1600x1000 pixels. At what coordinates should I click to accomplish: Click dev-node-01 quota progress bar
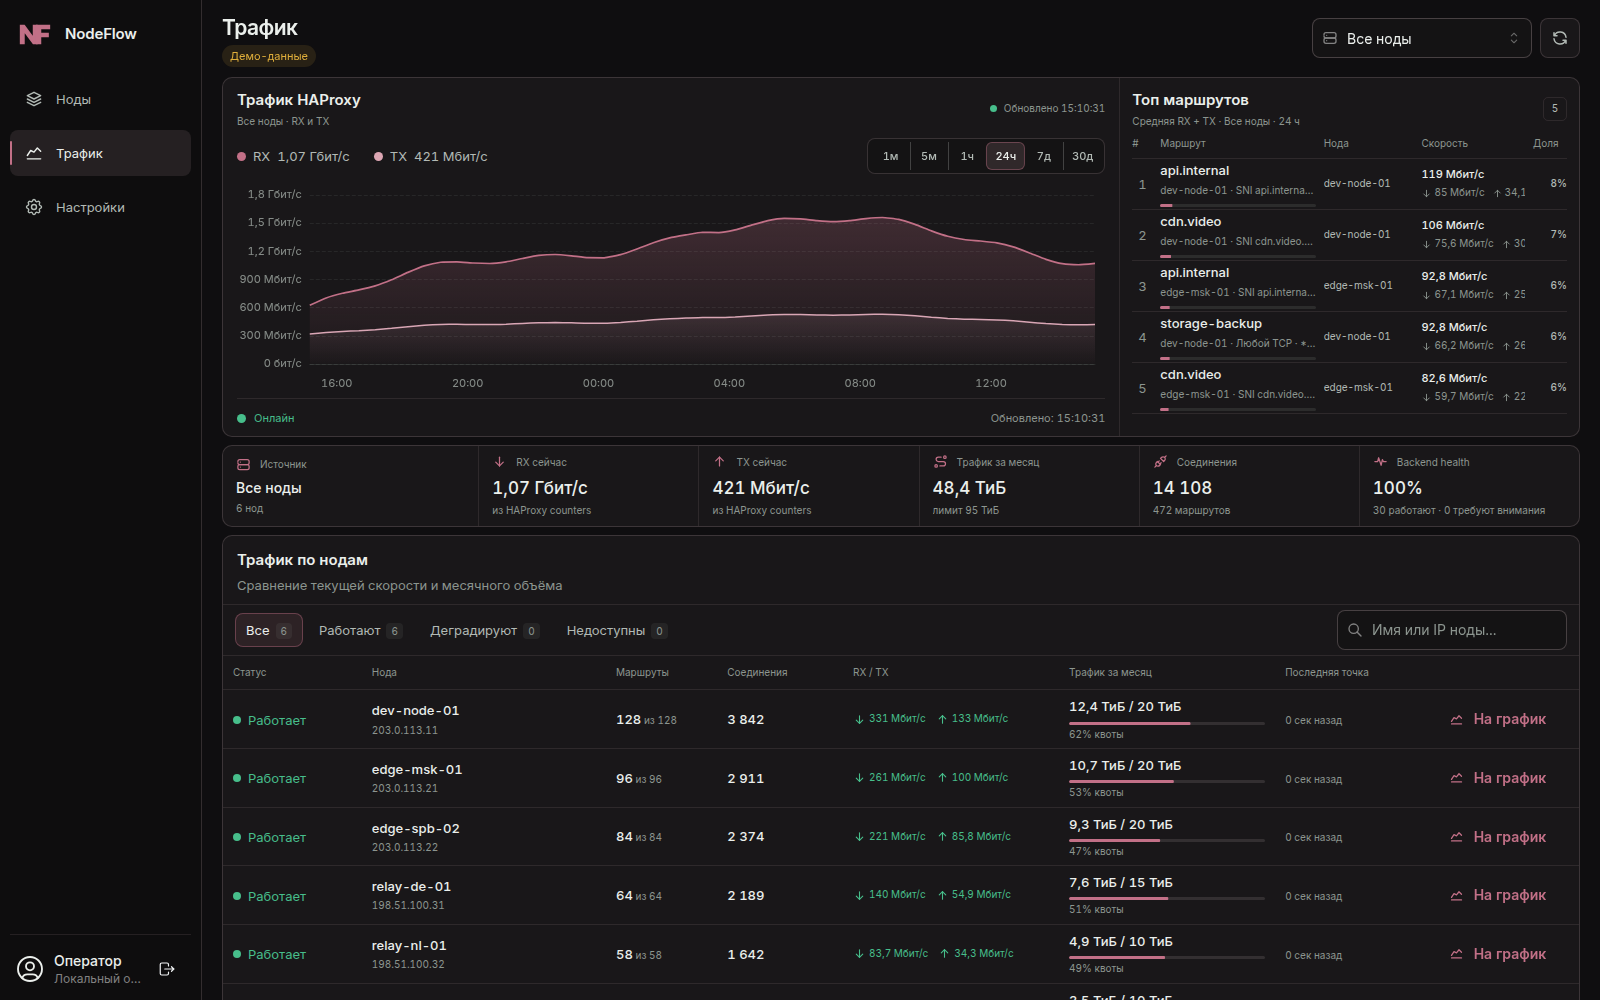1166,723
